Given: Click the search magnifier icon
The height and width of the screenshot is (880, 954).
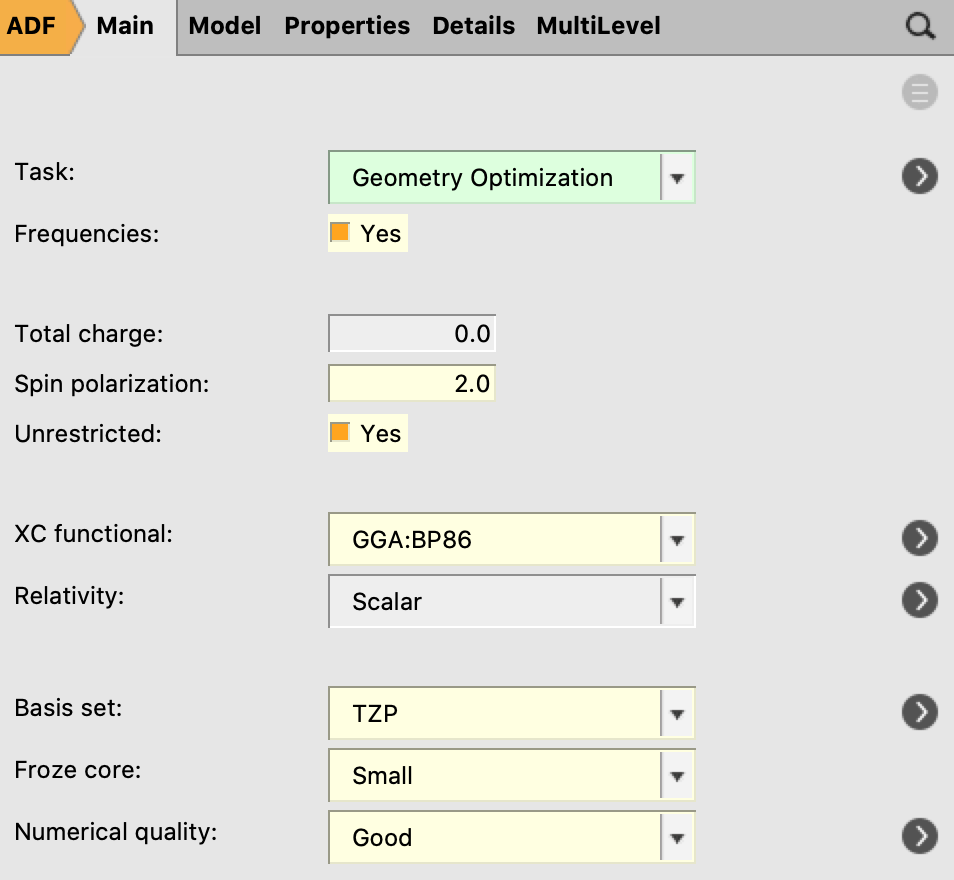Looking at the screenshot, I should click(x=919, y=27).
